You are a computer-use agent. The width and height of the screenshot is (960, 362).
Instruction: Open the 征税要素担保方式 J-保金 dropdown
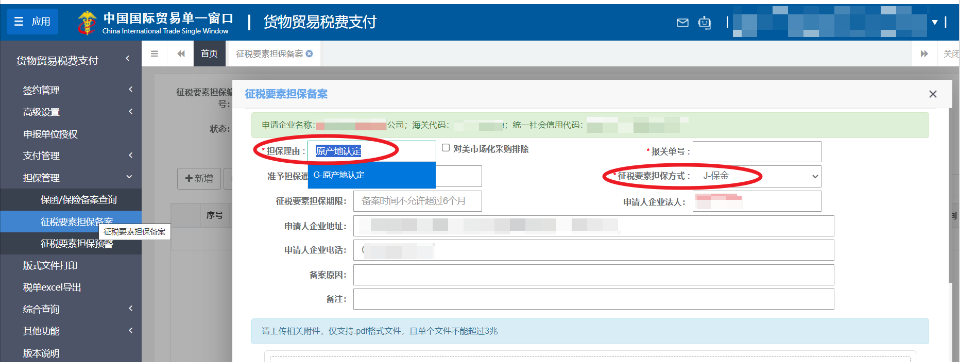point(757,176)
